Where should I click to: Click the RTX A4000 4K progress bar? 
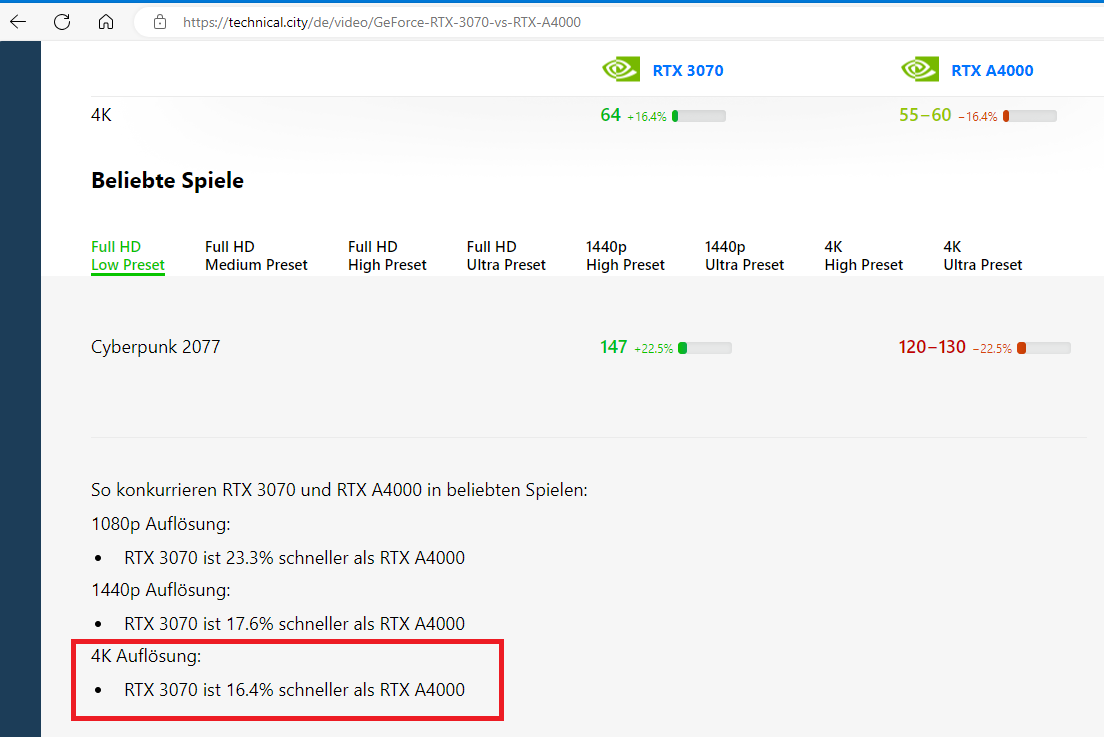click(x=1030, y=116)
